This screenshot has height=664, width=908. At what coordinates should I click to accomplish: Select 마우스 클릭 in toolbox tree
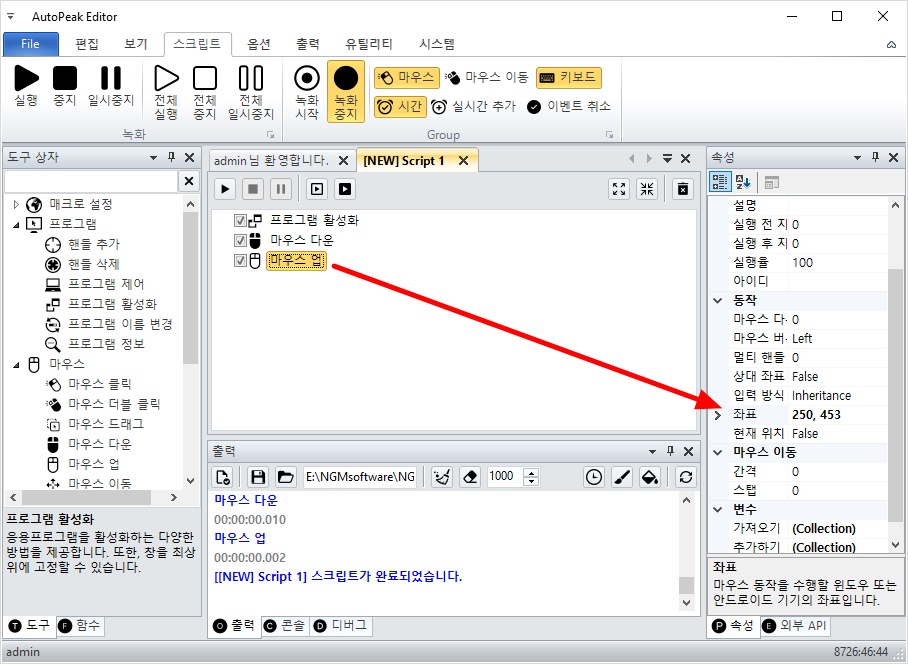100,384
